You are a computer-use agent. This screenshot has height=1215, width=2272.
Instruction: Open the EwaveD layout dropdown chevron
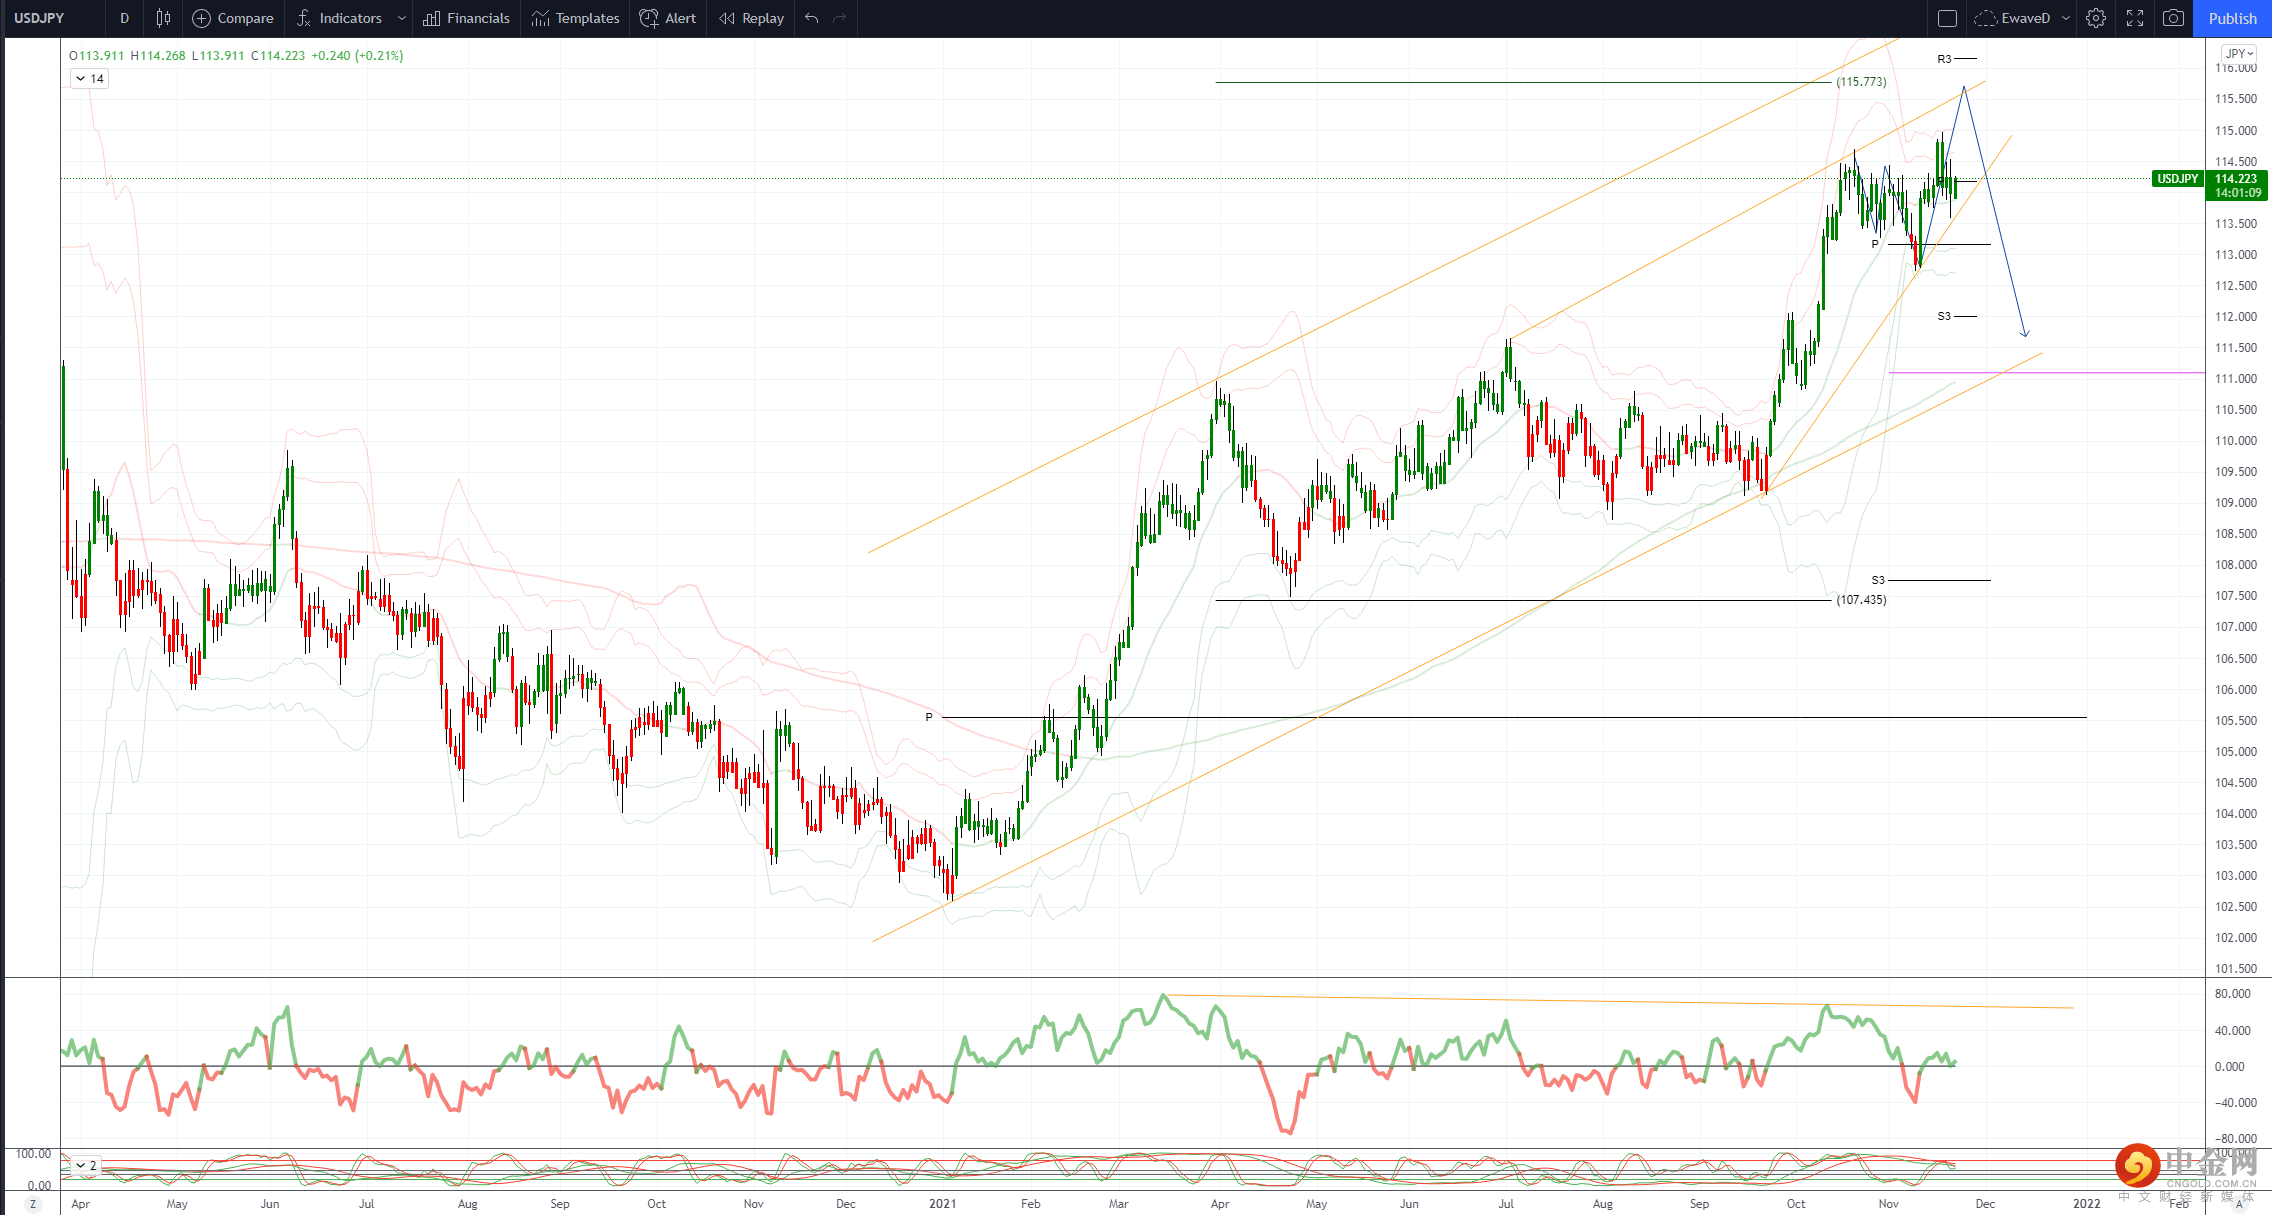[x=2065, y=18]
